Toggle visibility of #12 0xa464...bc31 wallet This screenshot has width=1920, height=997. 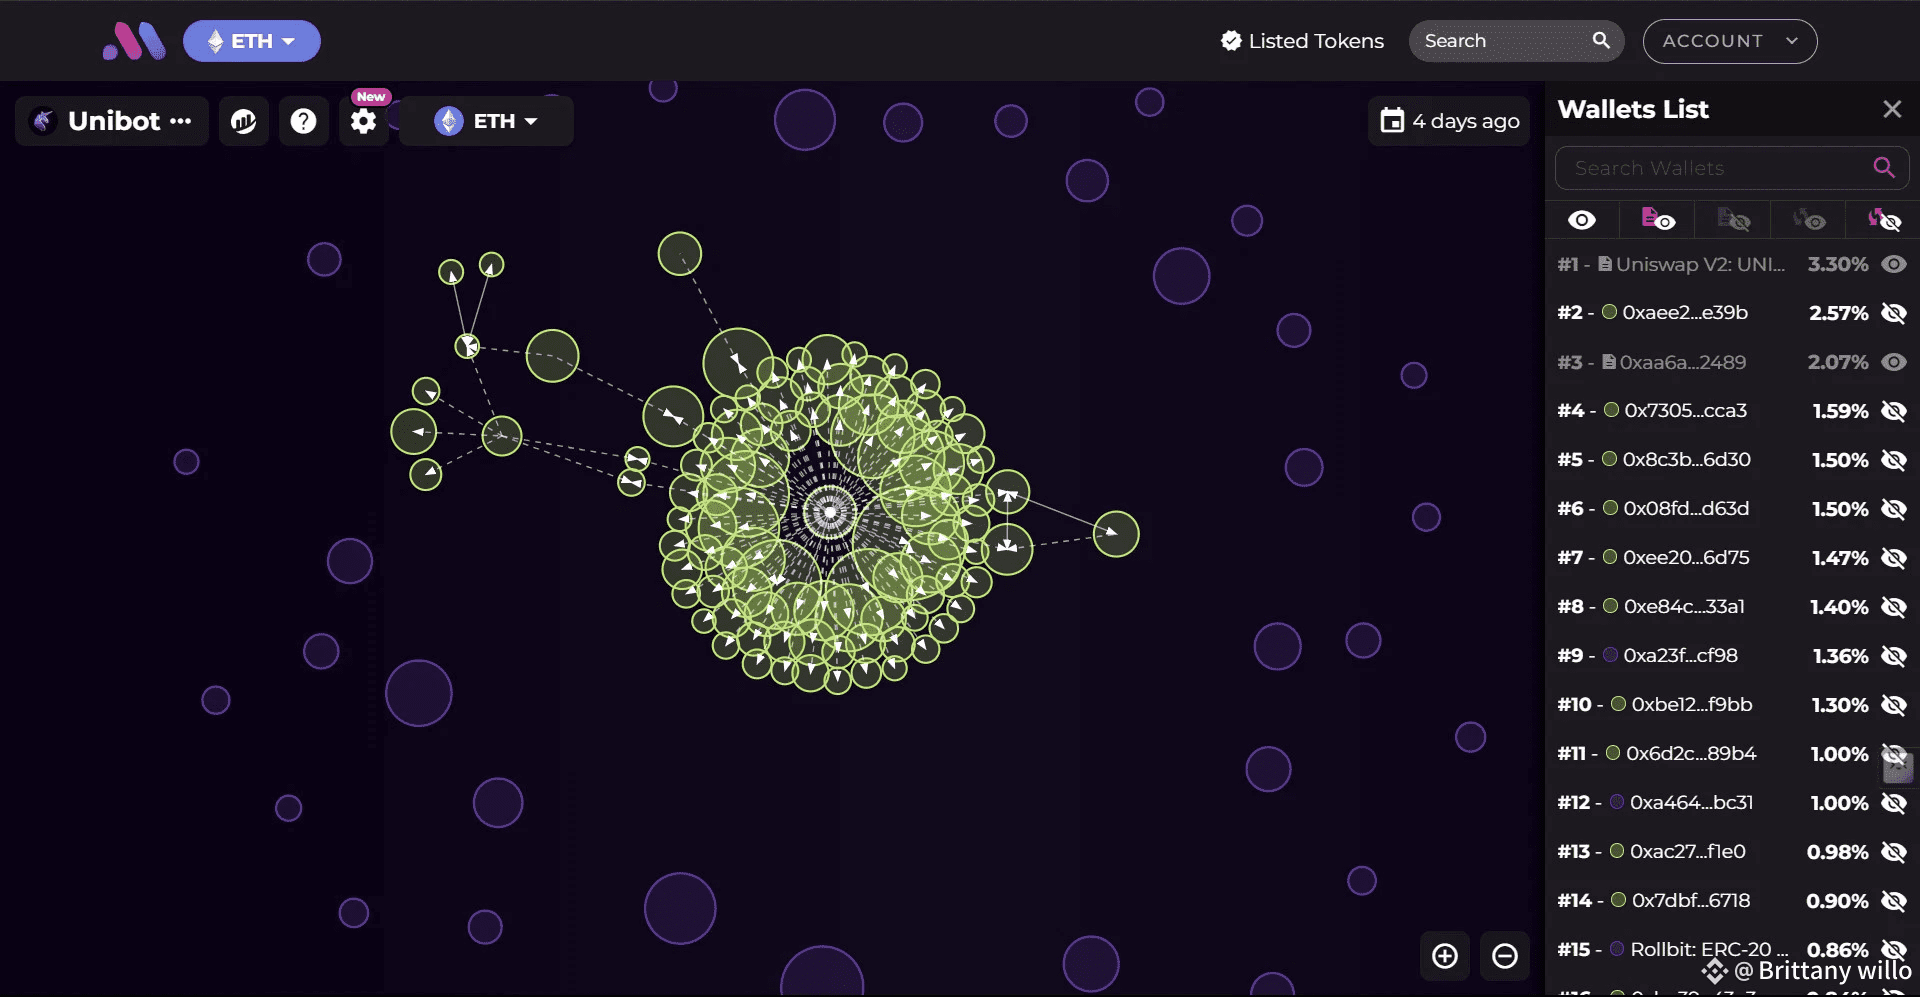(x=1894, y=803)
